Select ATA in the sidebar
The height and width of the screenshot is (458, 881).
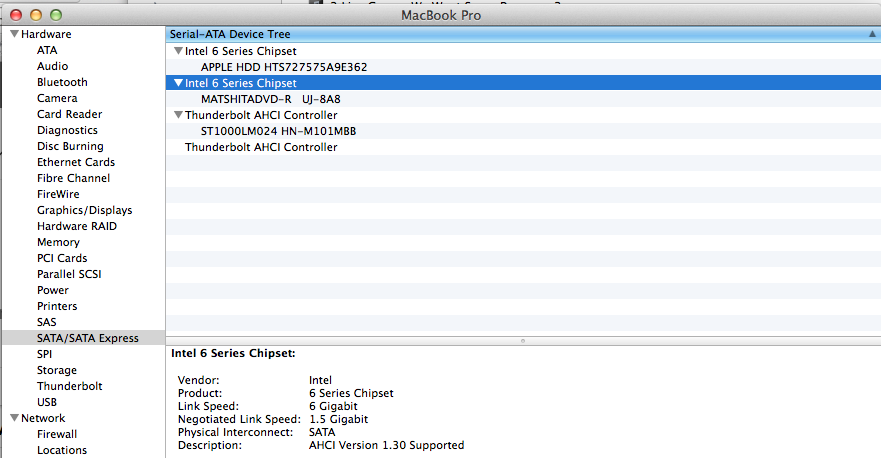[x=47, y=50]
